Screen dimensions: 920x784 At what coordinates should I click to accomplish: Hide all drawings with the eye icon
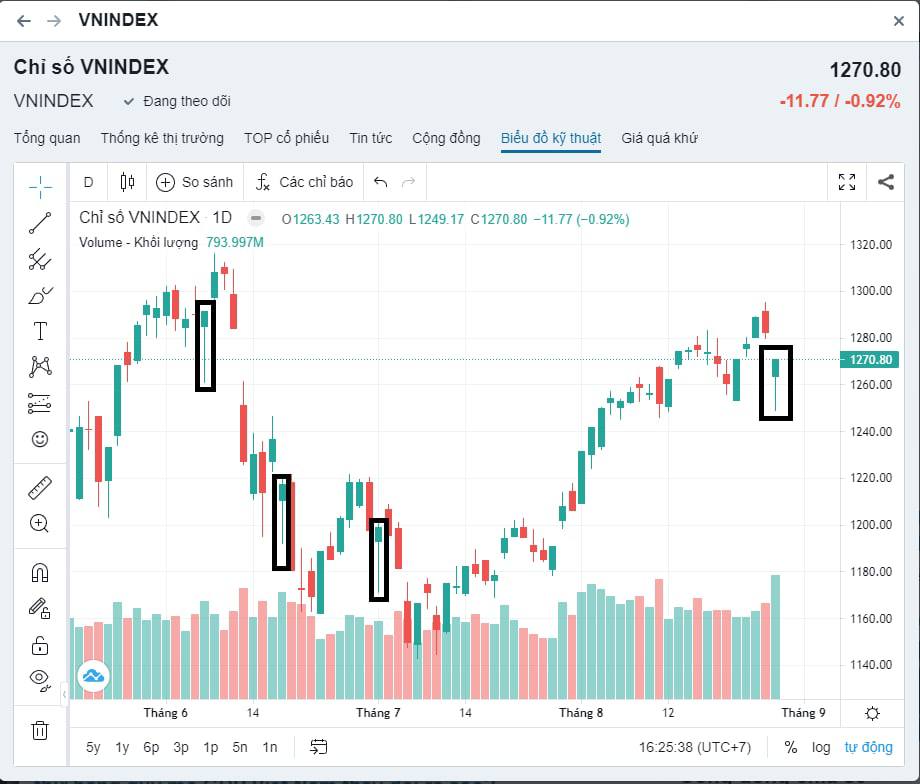(40, 678)
